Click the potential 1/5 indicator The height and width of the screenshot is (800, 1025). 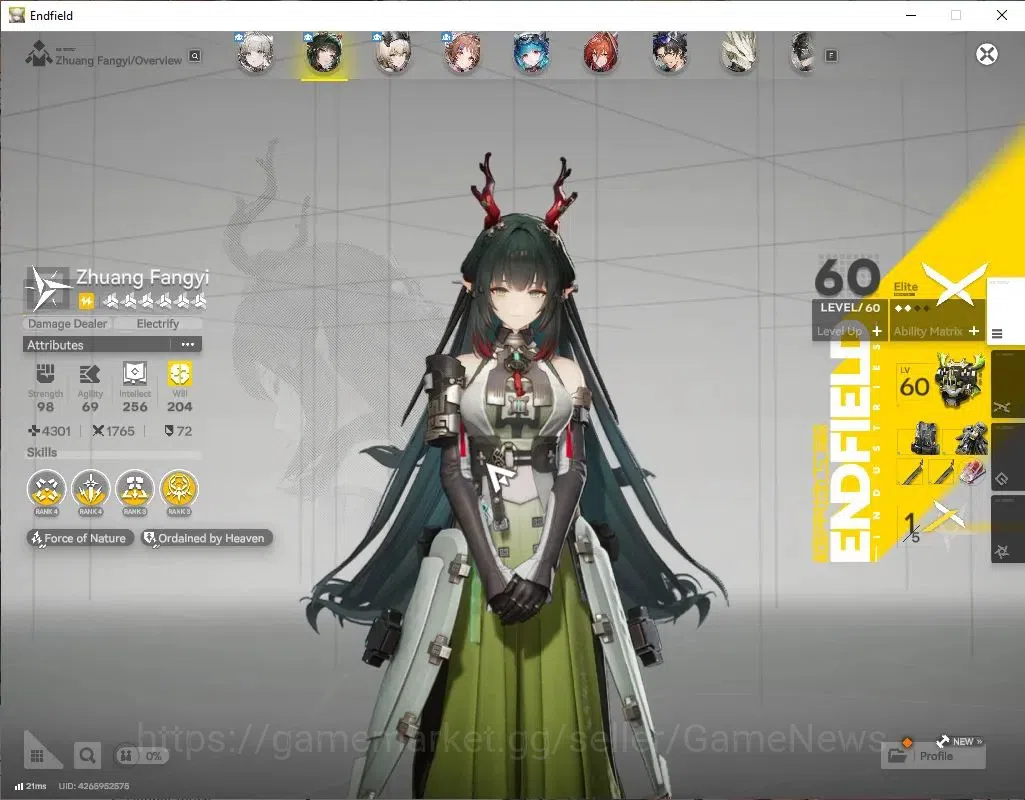click(x=932, y=524)
